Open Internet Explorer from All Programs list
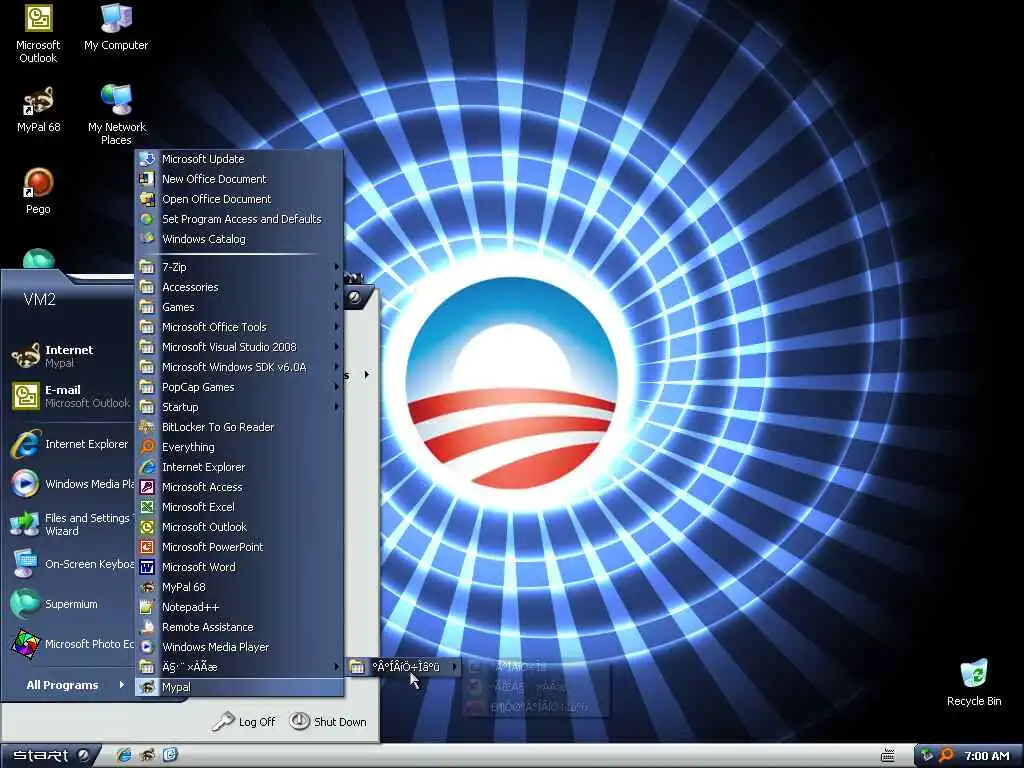Image resolution: width=1024 pixels, height=768 pixels. click(239, 467)
